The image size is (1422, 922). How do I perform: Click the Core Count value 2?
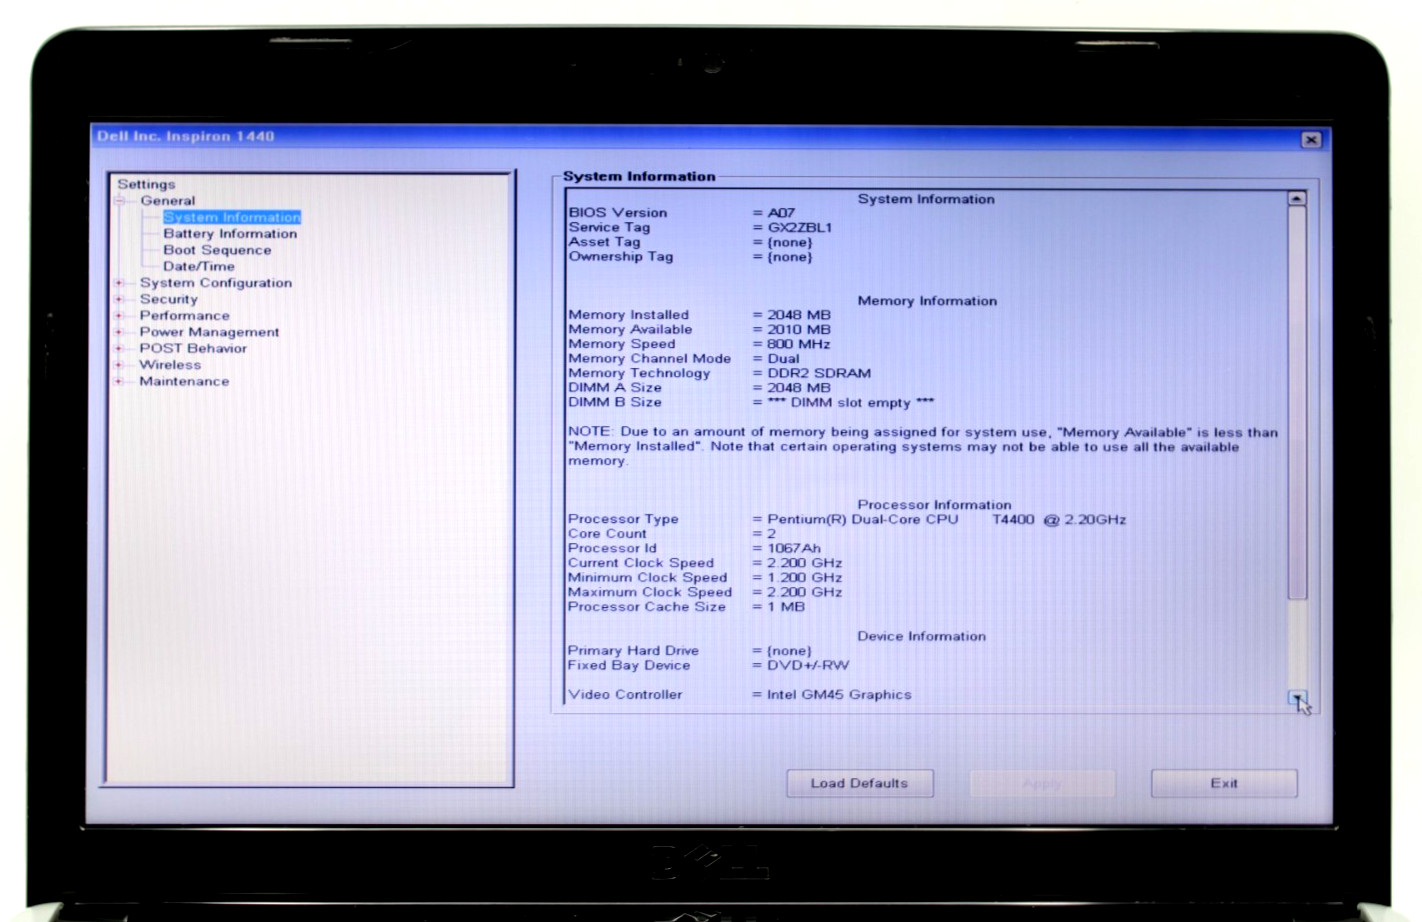click(771, 534)
